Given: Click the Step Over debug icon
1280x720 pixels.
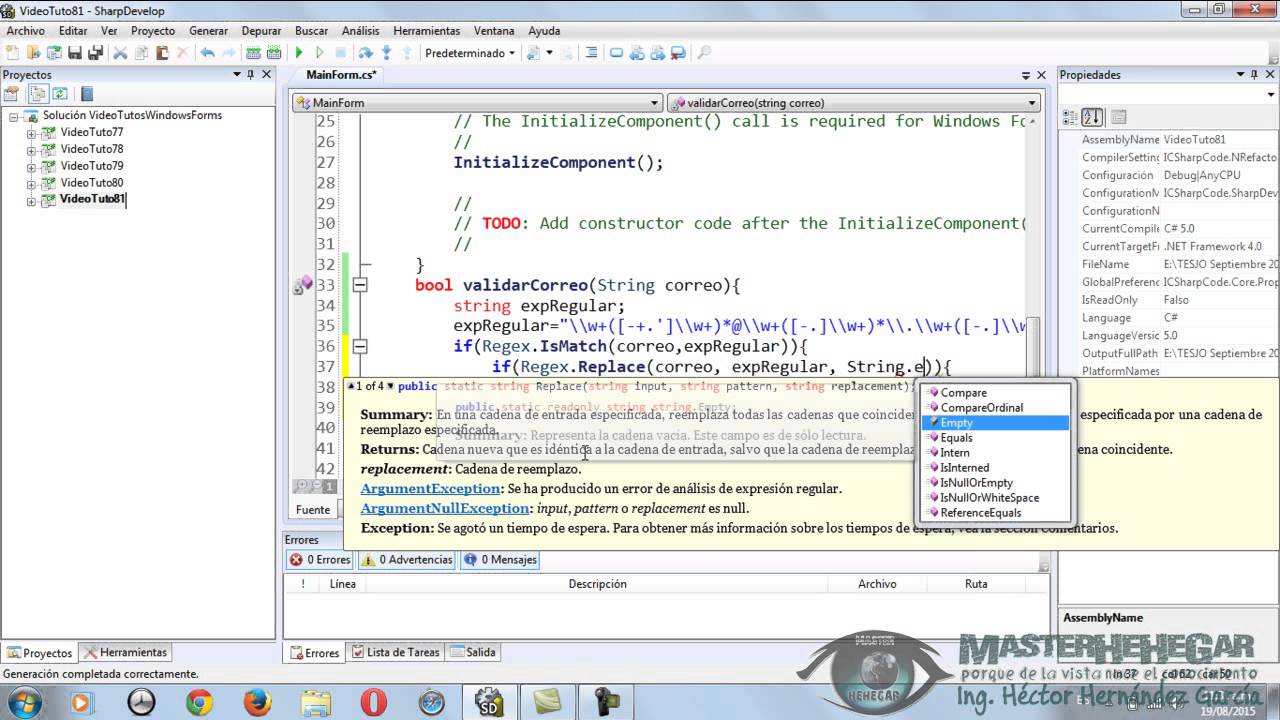Looking at the screenshot, I should pos(366,53).
